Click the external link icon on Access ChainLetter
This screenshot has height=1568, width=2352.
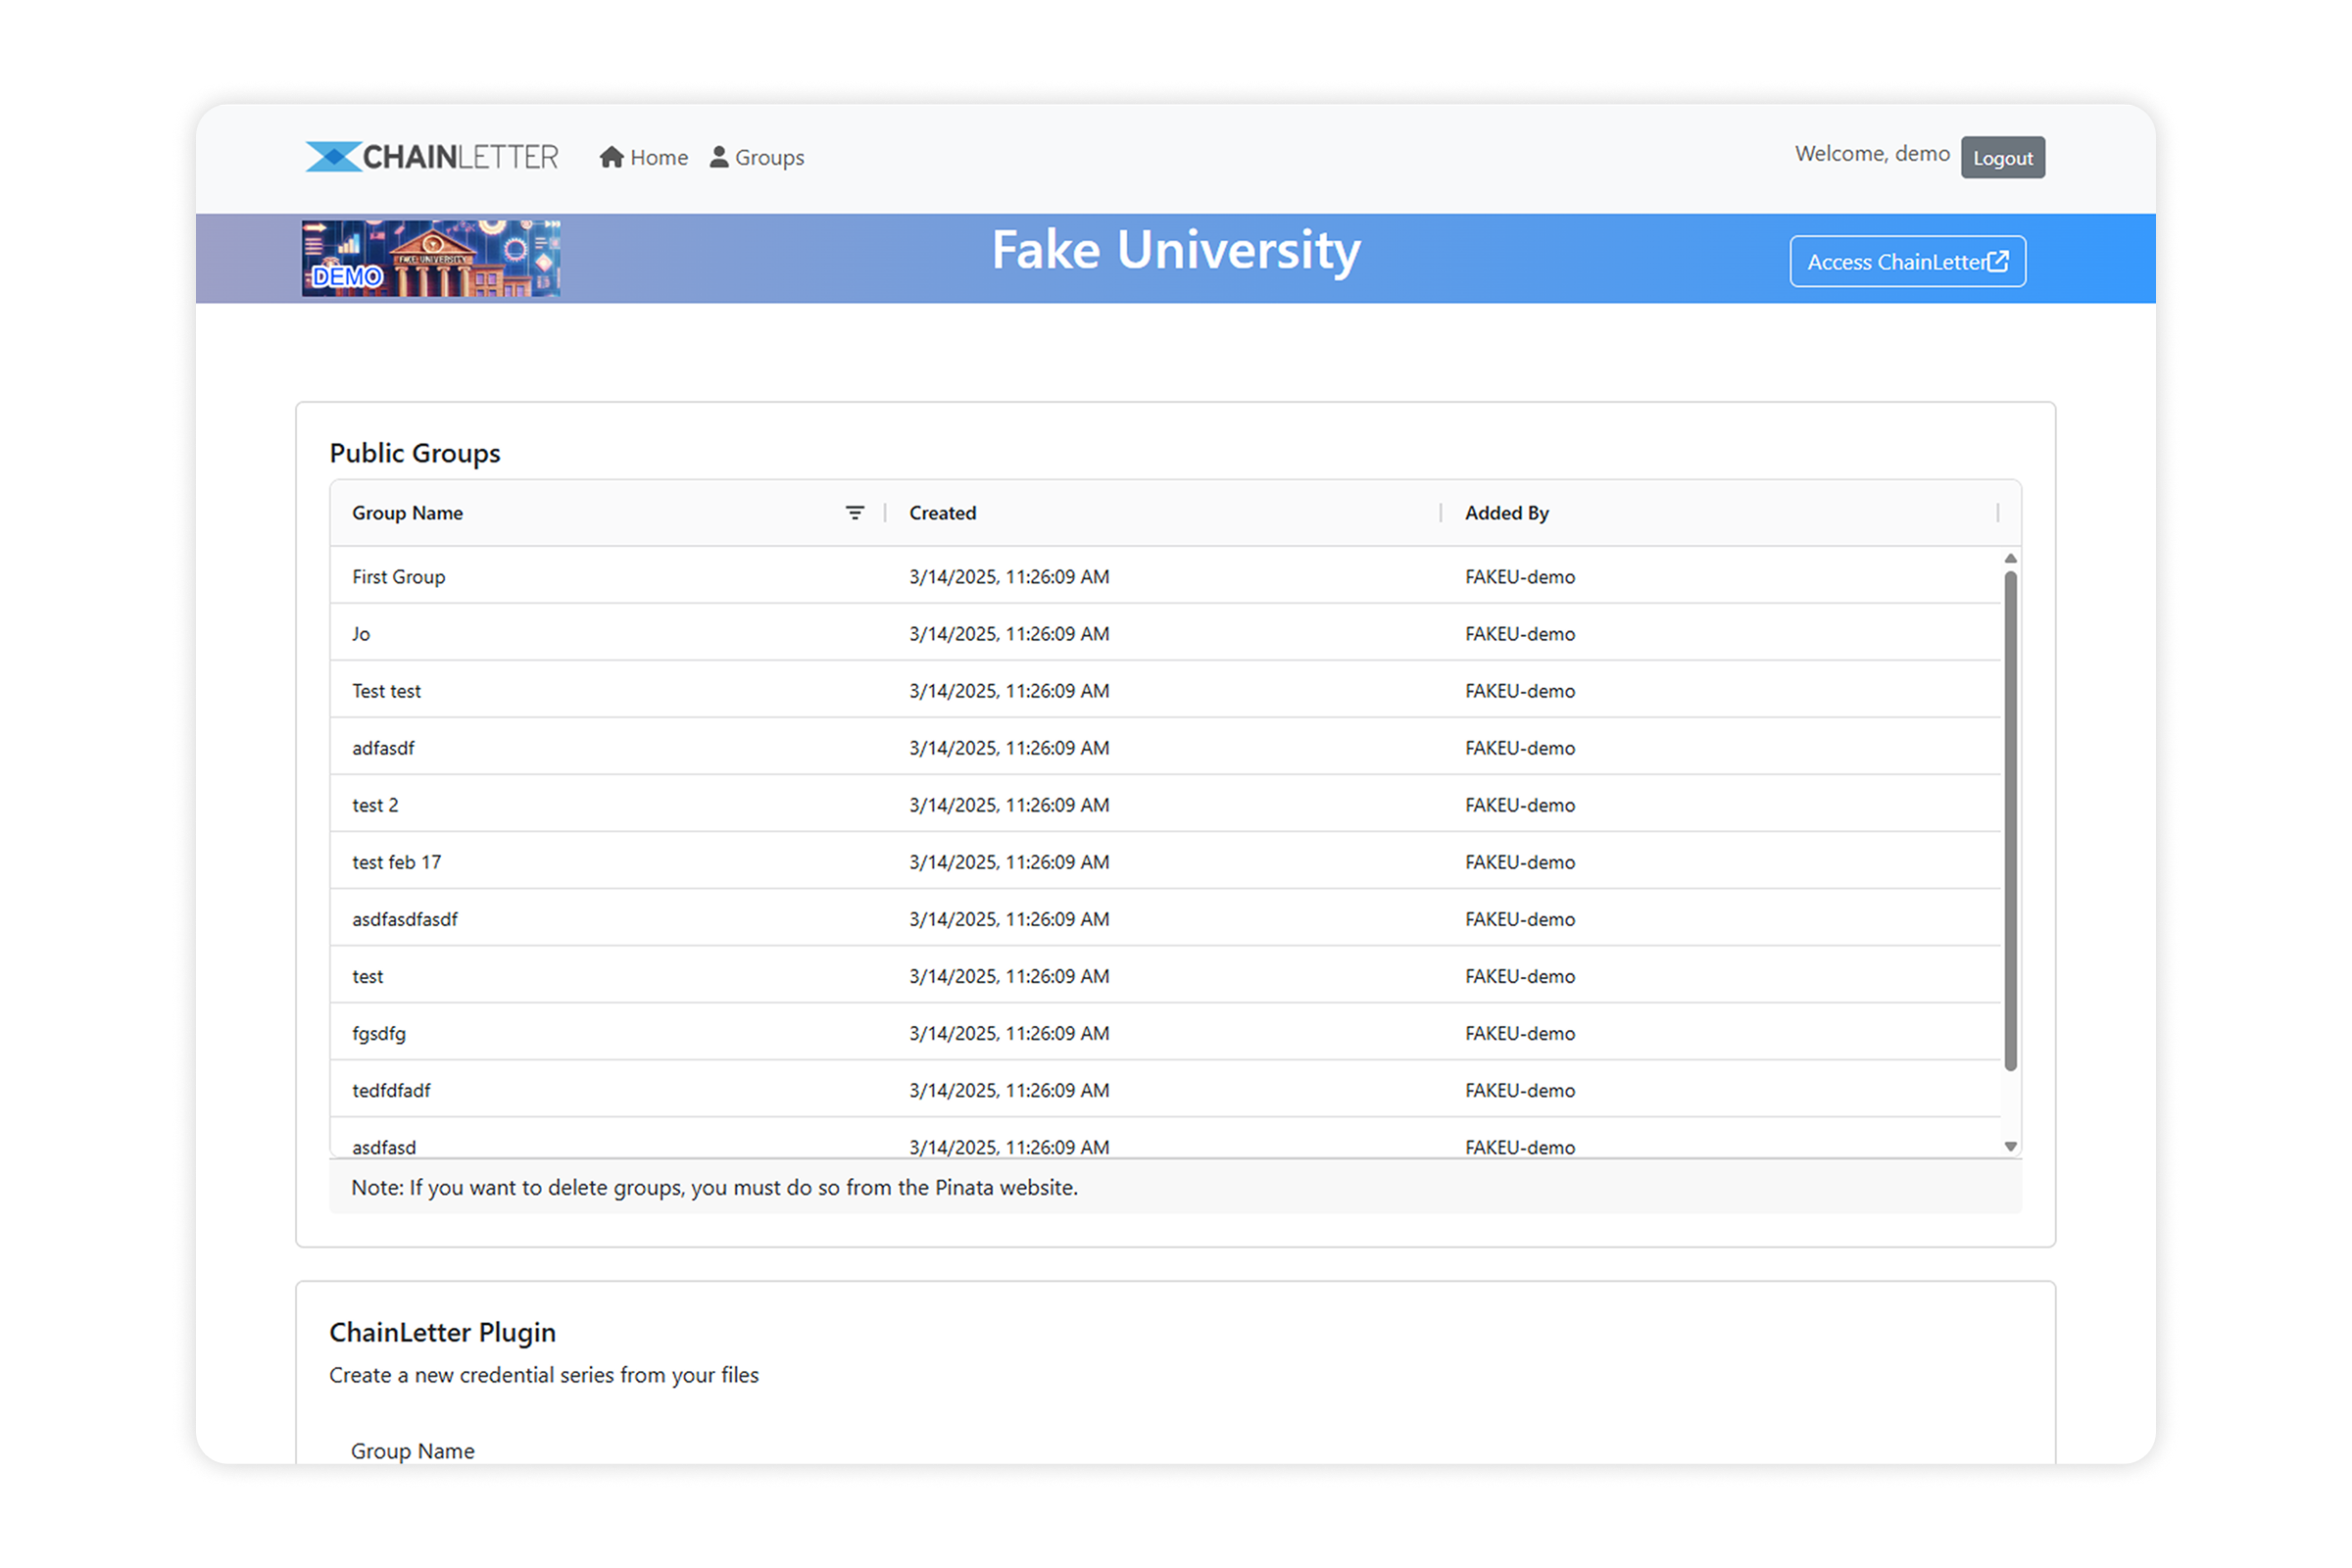[1998, 261]
